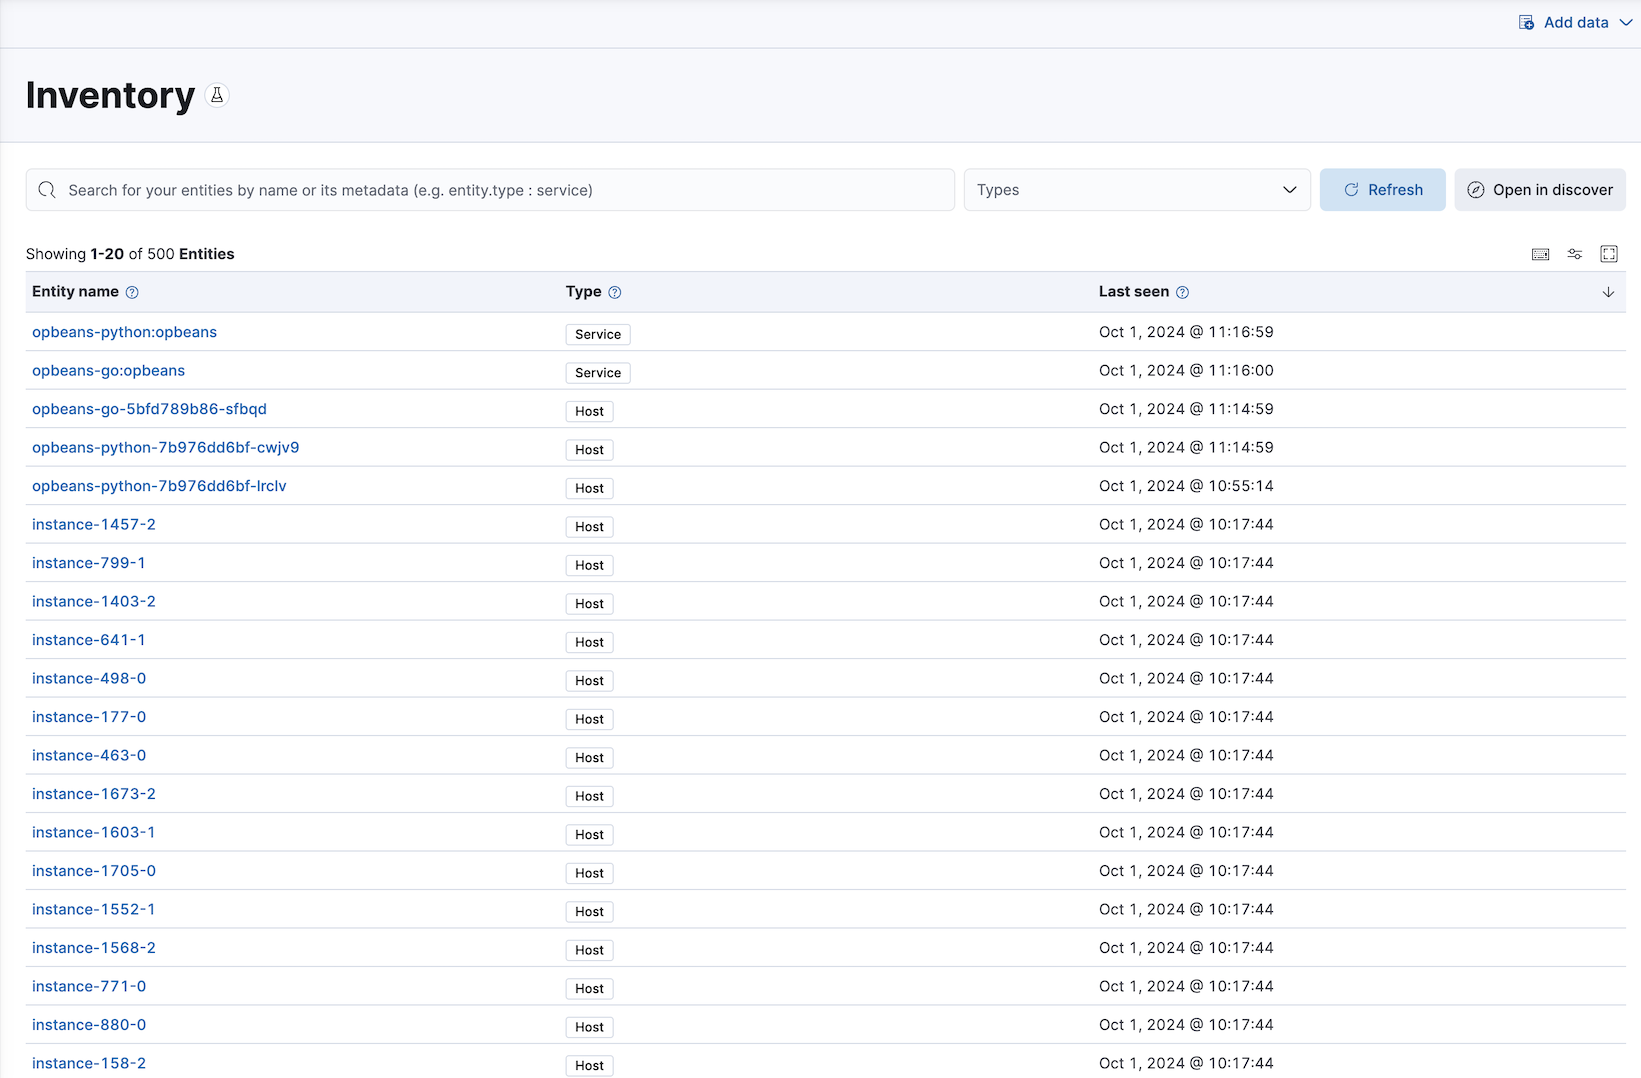Open in discover
1641x1078 pixels.
pyautogui.click(x=1539, y=189)
